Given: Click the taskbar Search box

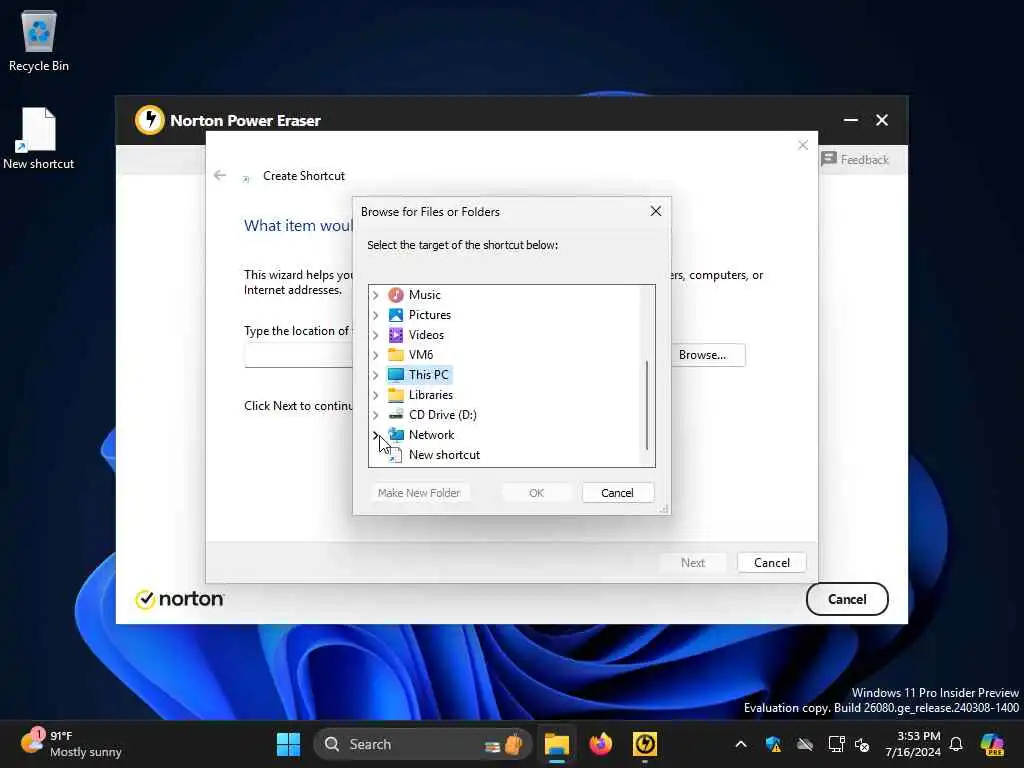Looking at the screenshot, I should pyautogui.click(x=423, y=744).
